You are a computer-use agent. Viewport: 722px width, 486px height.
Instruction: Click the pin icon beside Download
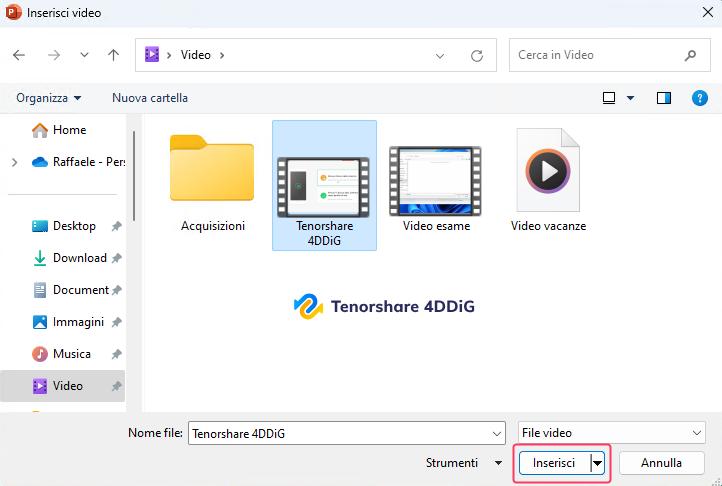coord(116,258)
